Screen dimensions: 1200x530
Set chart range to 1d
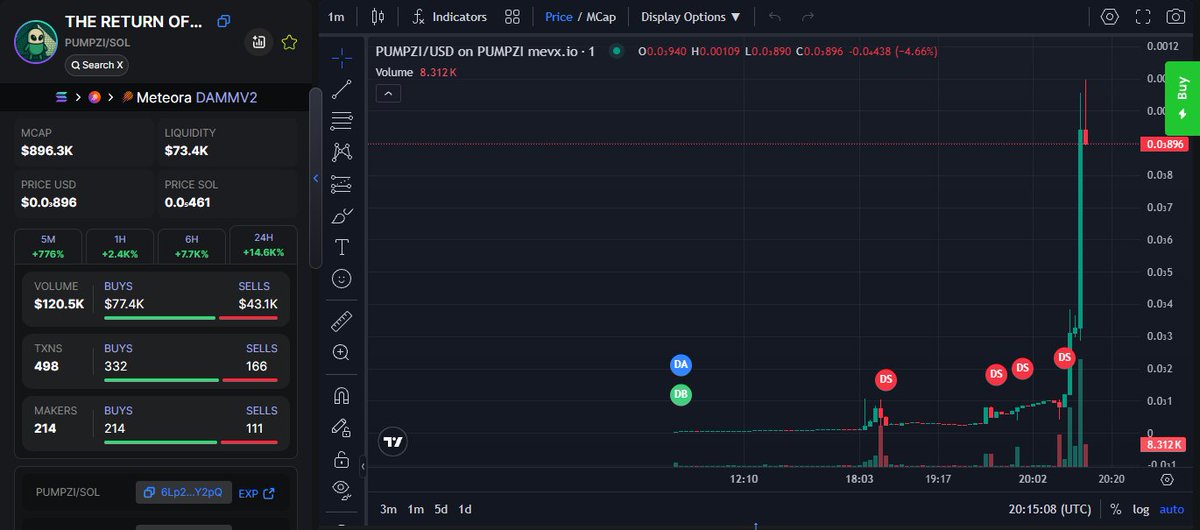pyautogui.click(x=465, y=509)
